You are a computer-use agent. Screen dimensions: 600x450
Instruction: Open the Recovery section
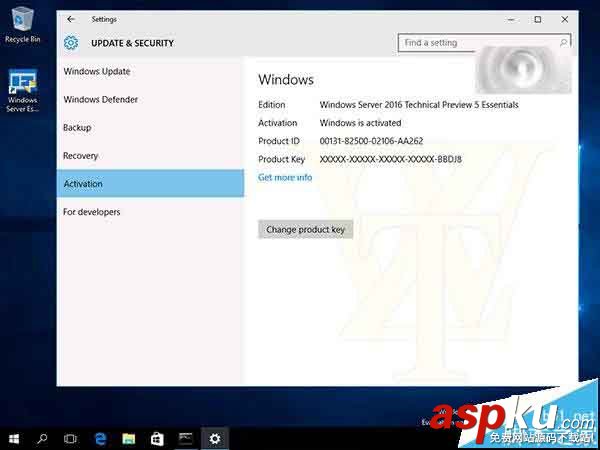150,156
